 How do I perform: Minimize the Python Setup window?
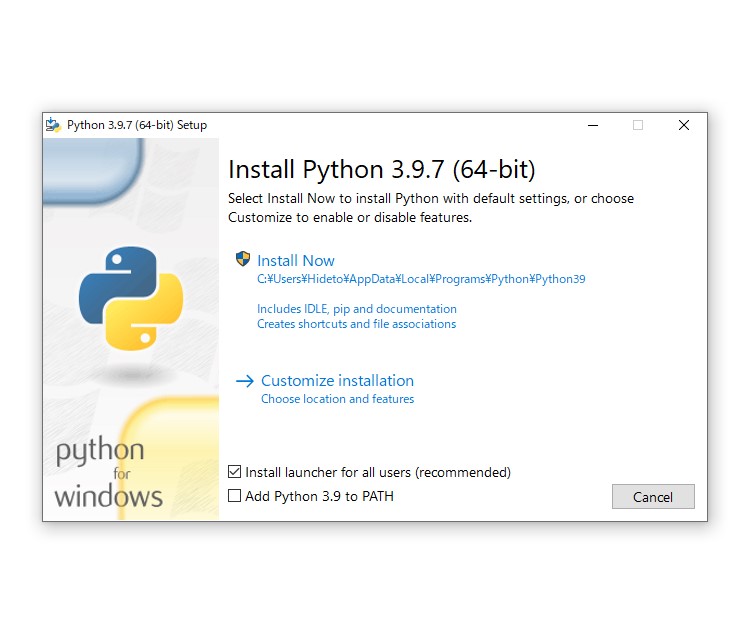pos(593,125)
